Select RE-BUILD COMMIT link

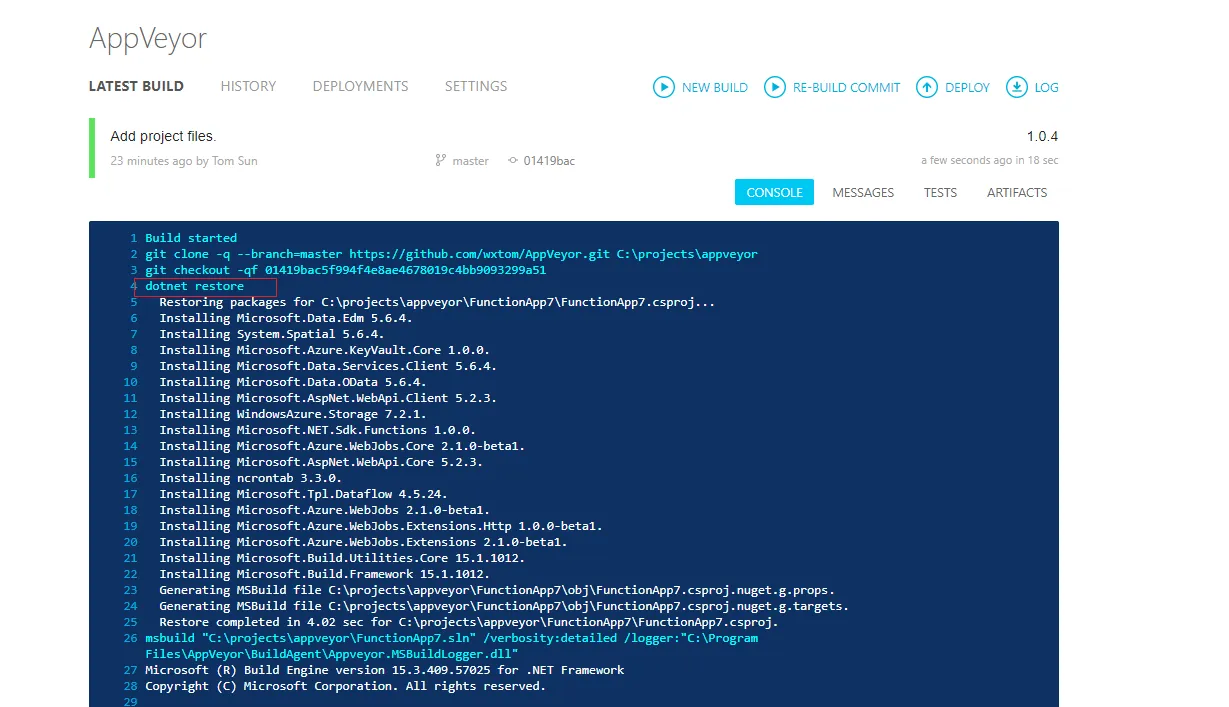click(847, 87)
